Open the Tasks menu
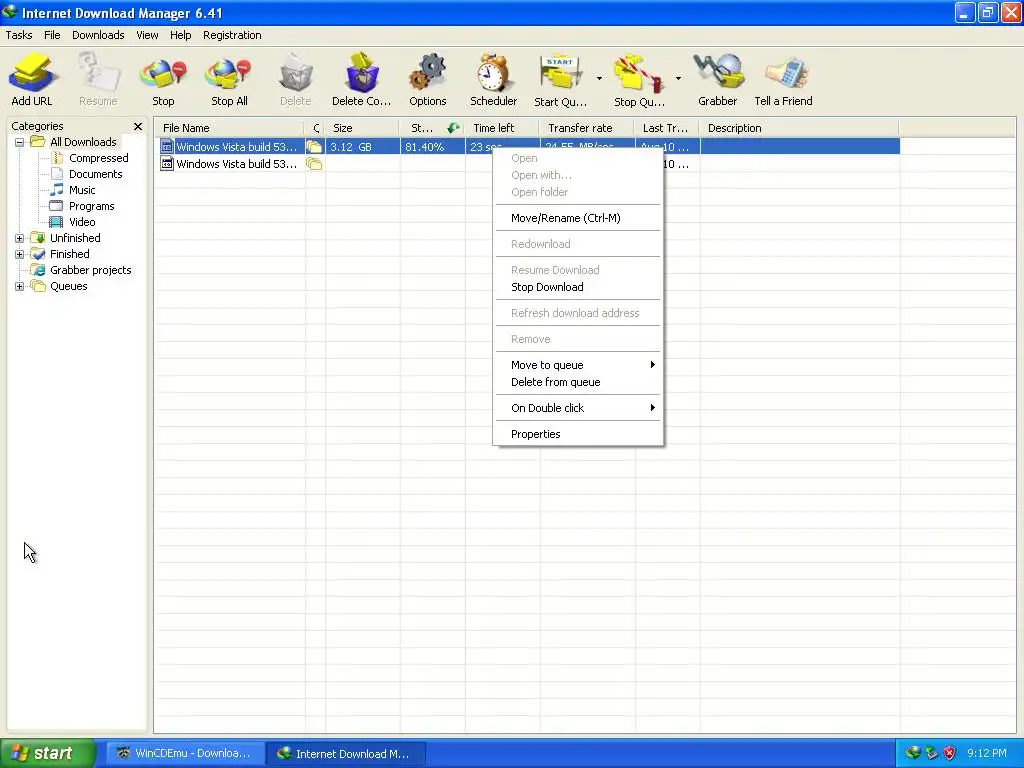The image size is (1024, 768). [x=19, y=35]
